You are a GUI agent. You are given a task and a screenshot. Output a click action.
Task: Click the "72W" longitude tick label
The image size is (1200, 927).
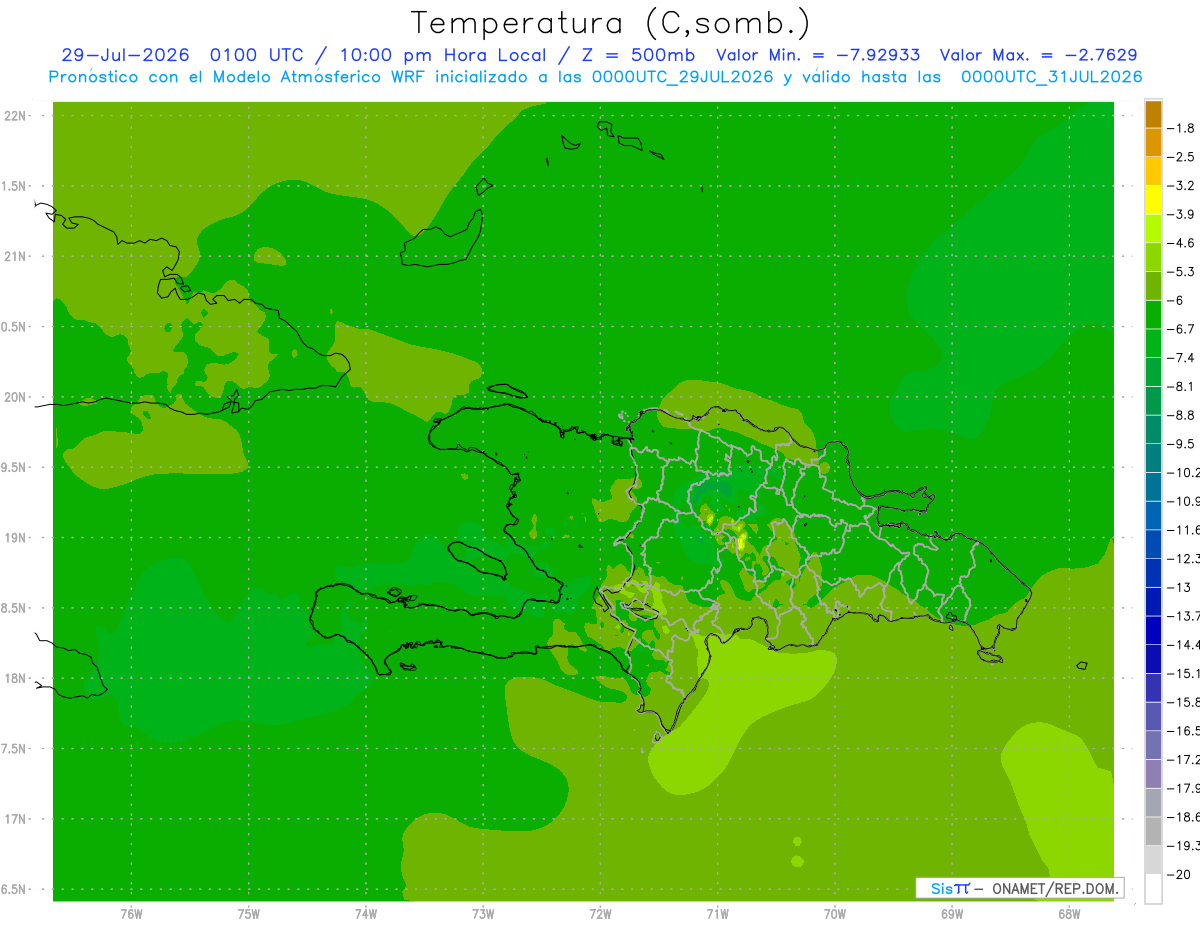click(601, 913)
